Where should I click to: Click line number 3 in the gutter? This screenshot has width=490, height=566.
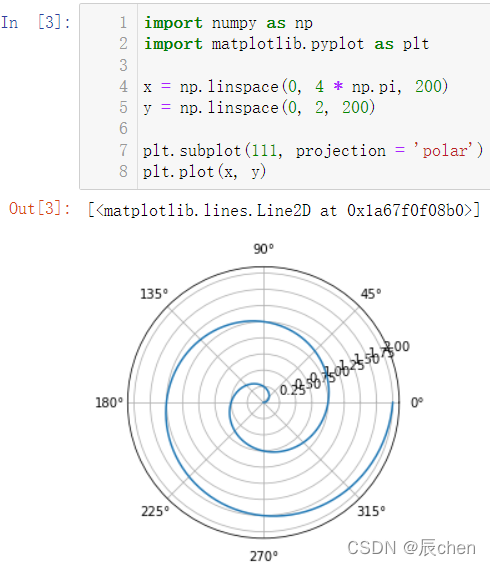point(123,65)
